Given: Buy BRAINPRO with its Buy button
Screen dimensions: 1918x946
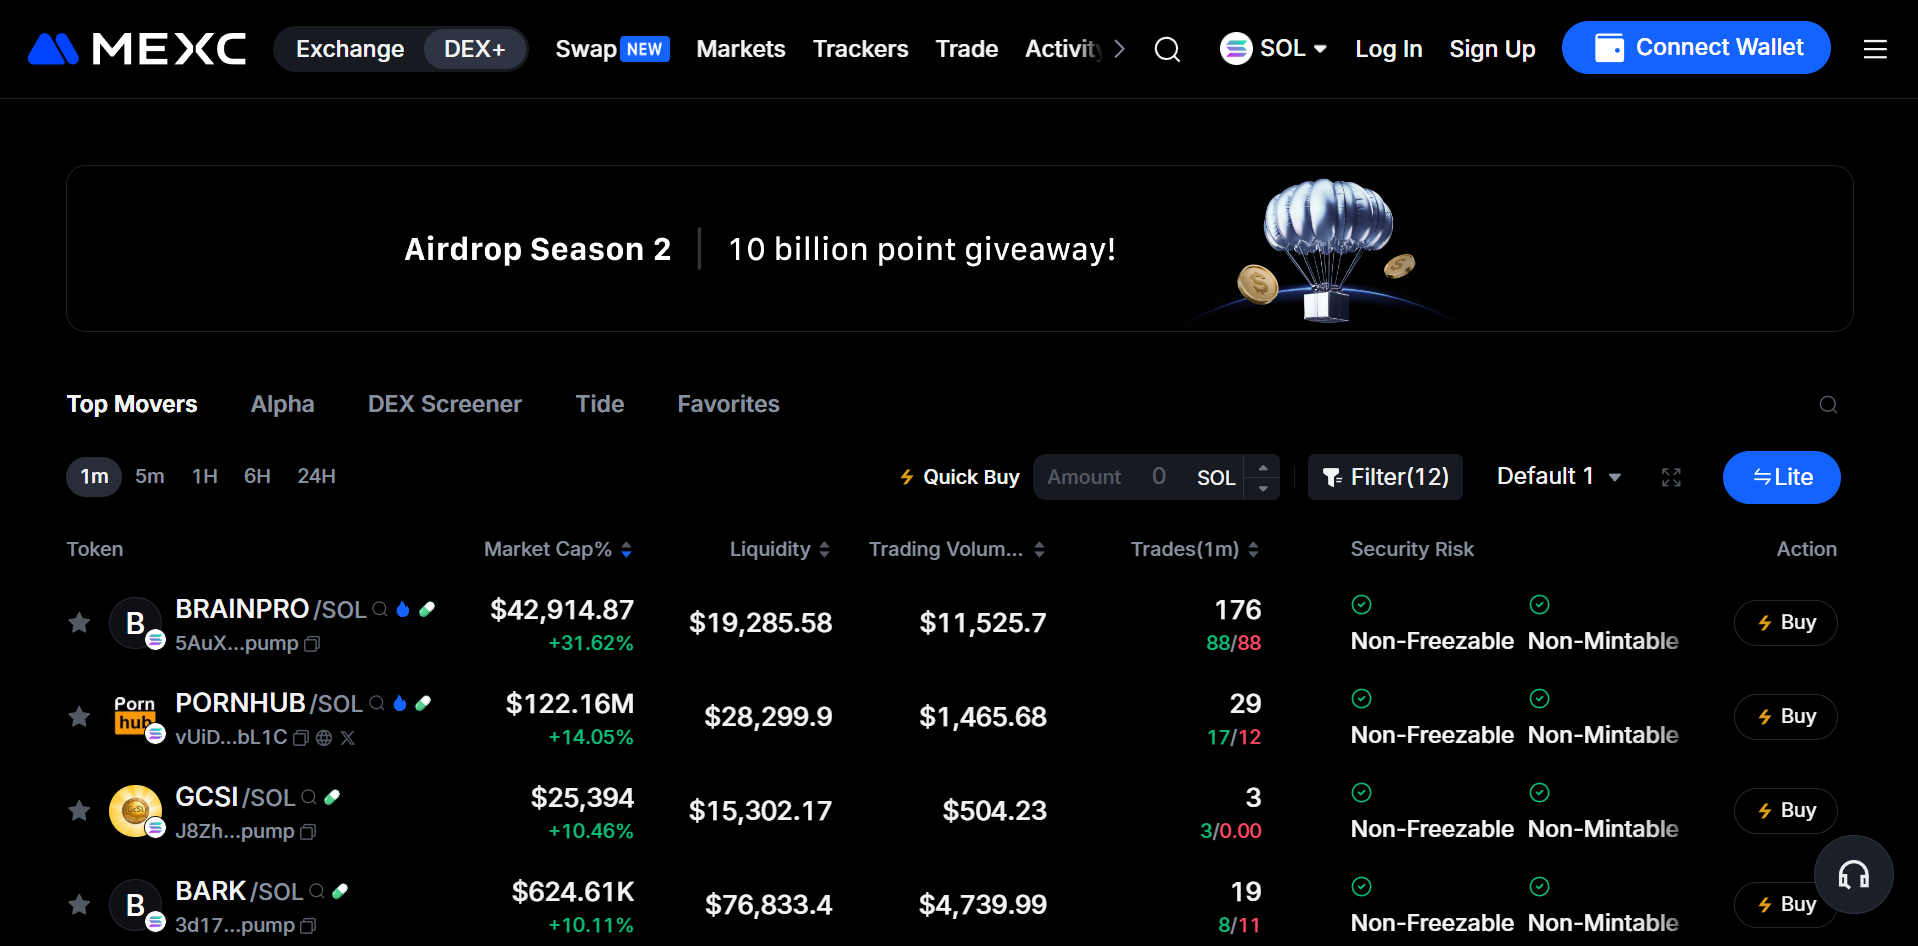Looking at the screenshot, I should [1785, 623].
